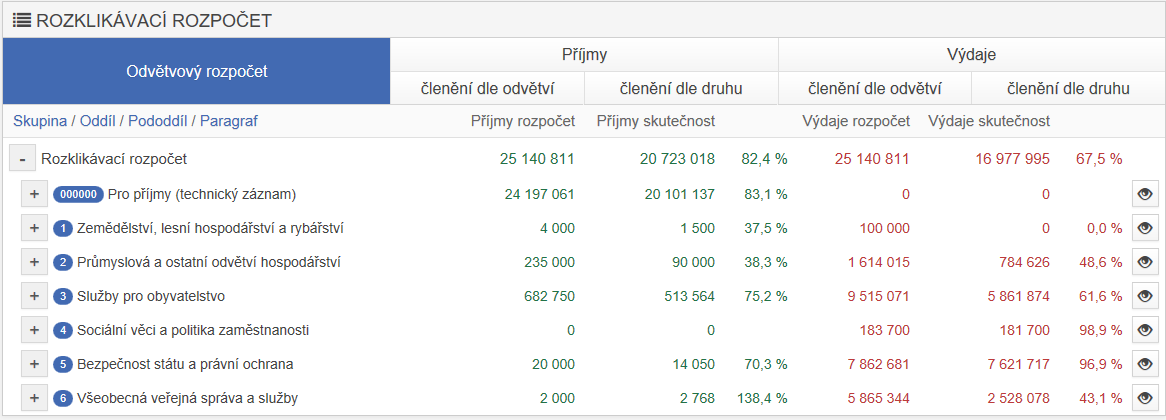Click the Paragraf link in header
Screen dimensions: 1166x420
[x=229, y=120]
